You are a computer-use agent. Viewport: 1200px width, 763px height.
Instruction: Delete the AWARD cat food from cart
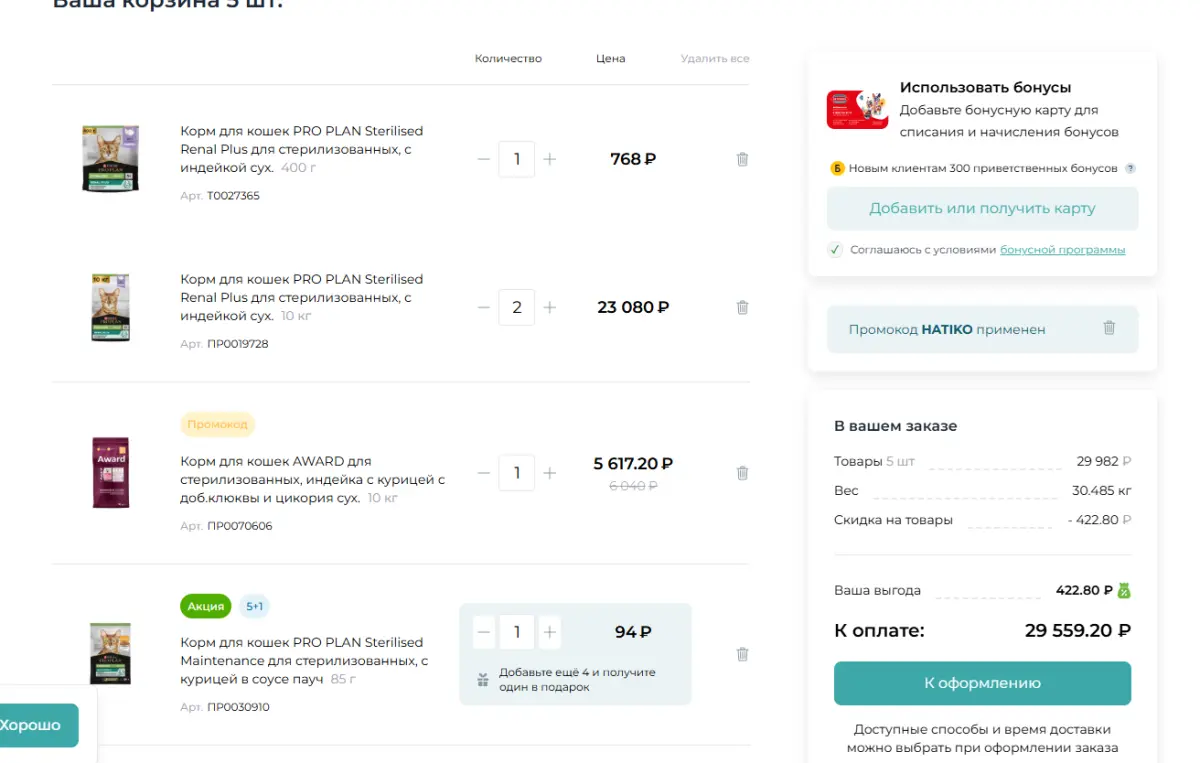click(742, 472)
